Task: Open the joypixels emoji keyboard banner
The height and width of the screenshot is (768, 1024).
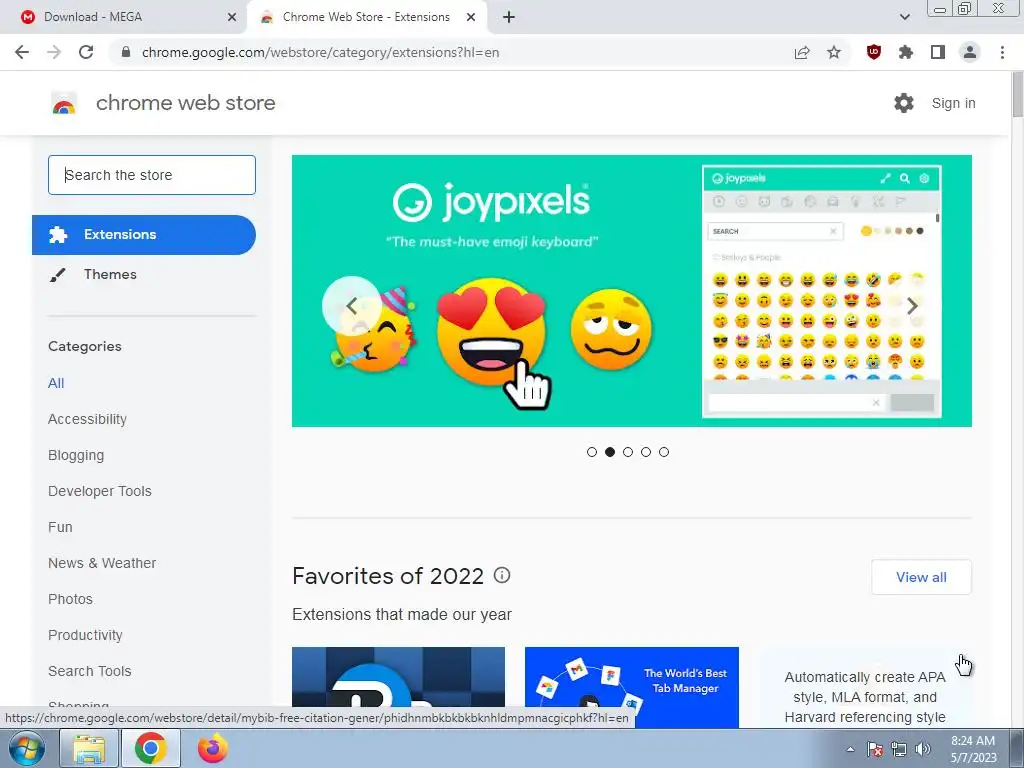Action: 632,291
